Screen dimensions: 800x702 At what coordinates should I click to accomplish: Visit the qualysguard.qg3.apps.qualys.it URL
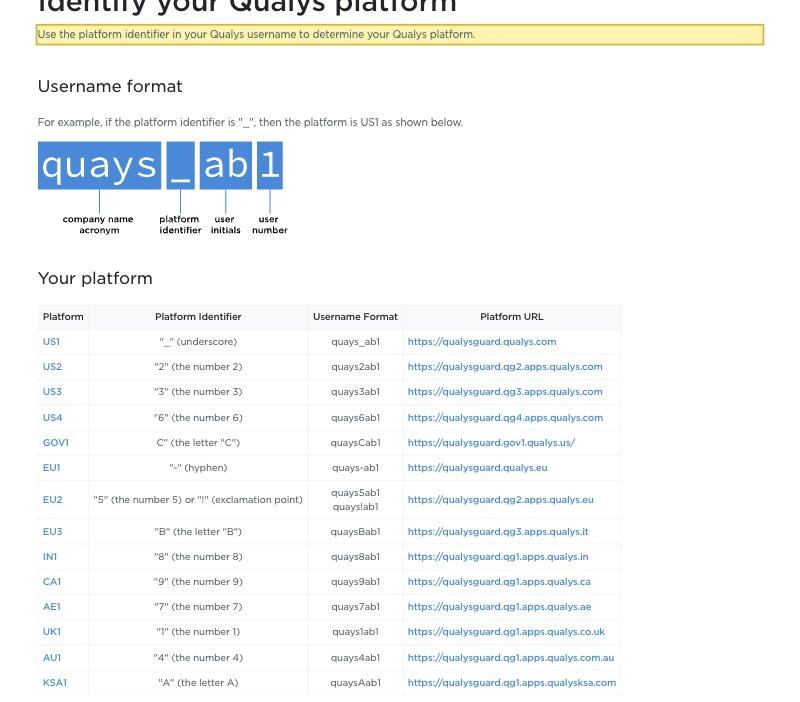[x=498, y=532]
